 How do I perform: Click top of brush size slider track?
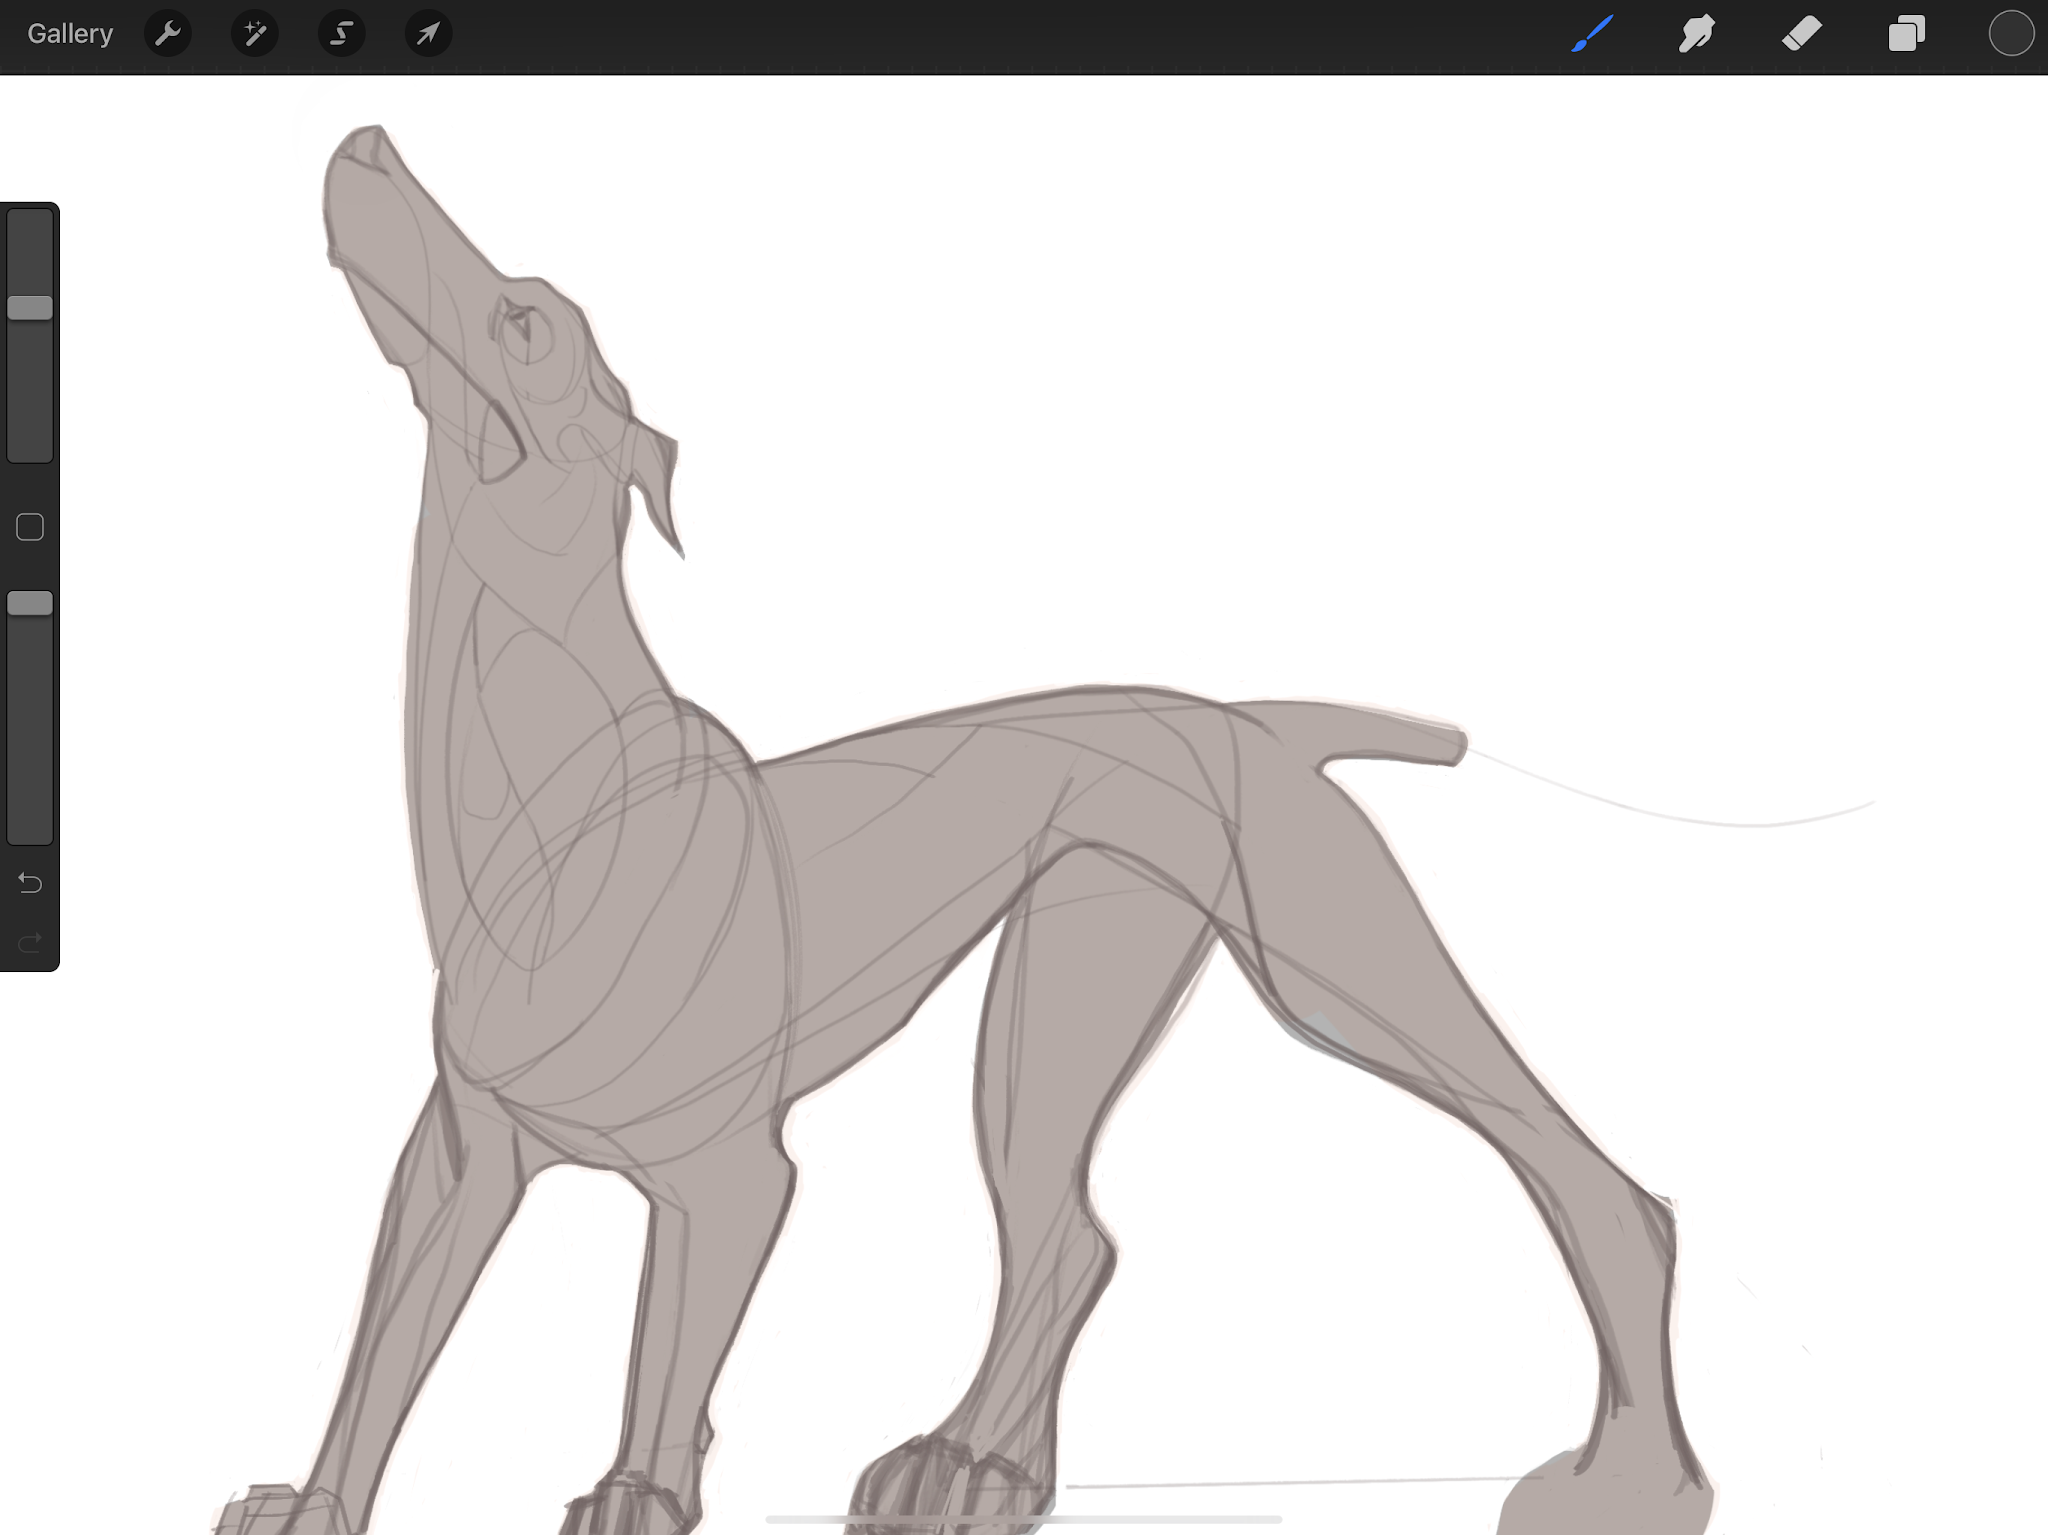tap(30, 222)
